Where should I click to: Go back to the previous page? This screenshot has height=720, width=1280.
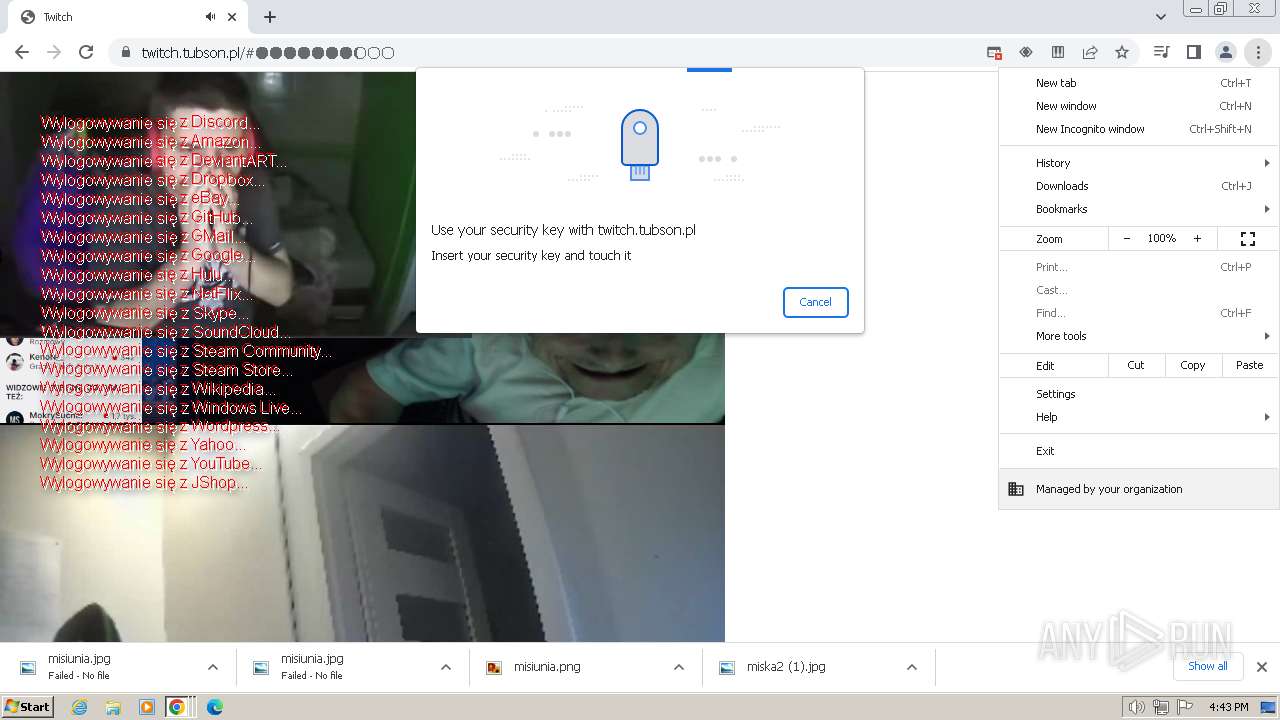(x=22, y=52)
